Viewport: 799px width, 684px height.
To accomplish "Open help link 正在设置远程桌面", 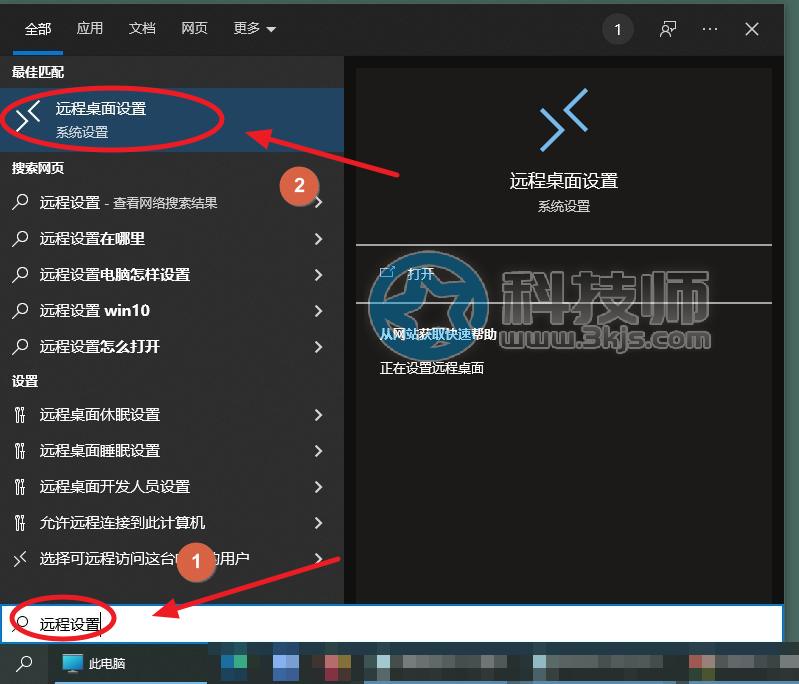I will [x=432, y=368].
